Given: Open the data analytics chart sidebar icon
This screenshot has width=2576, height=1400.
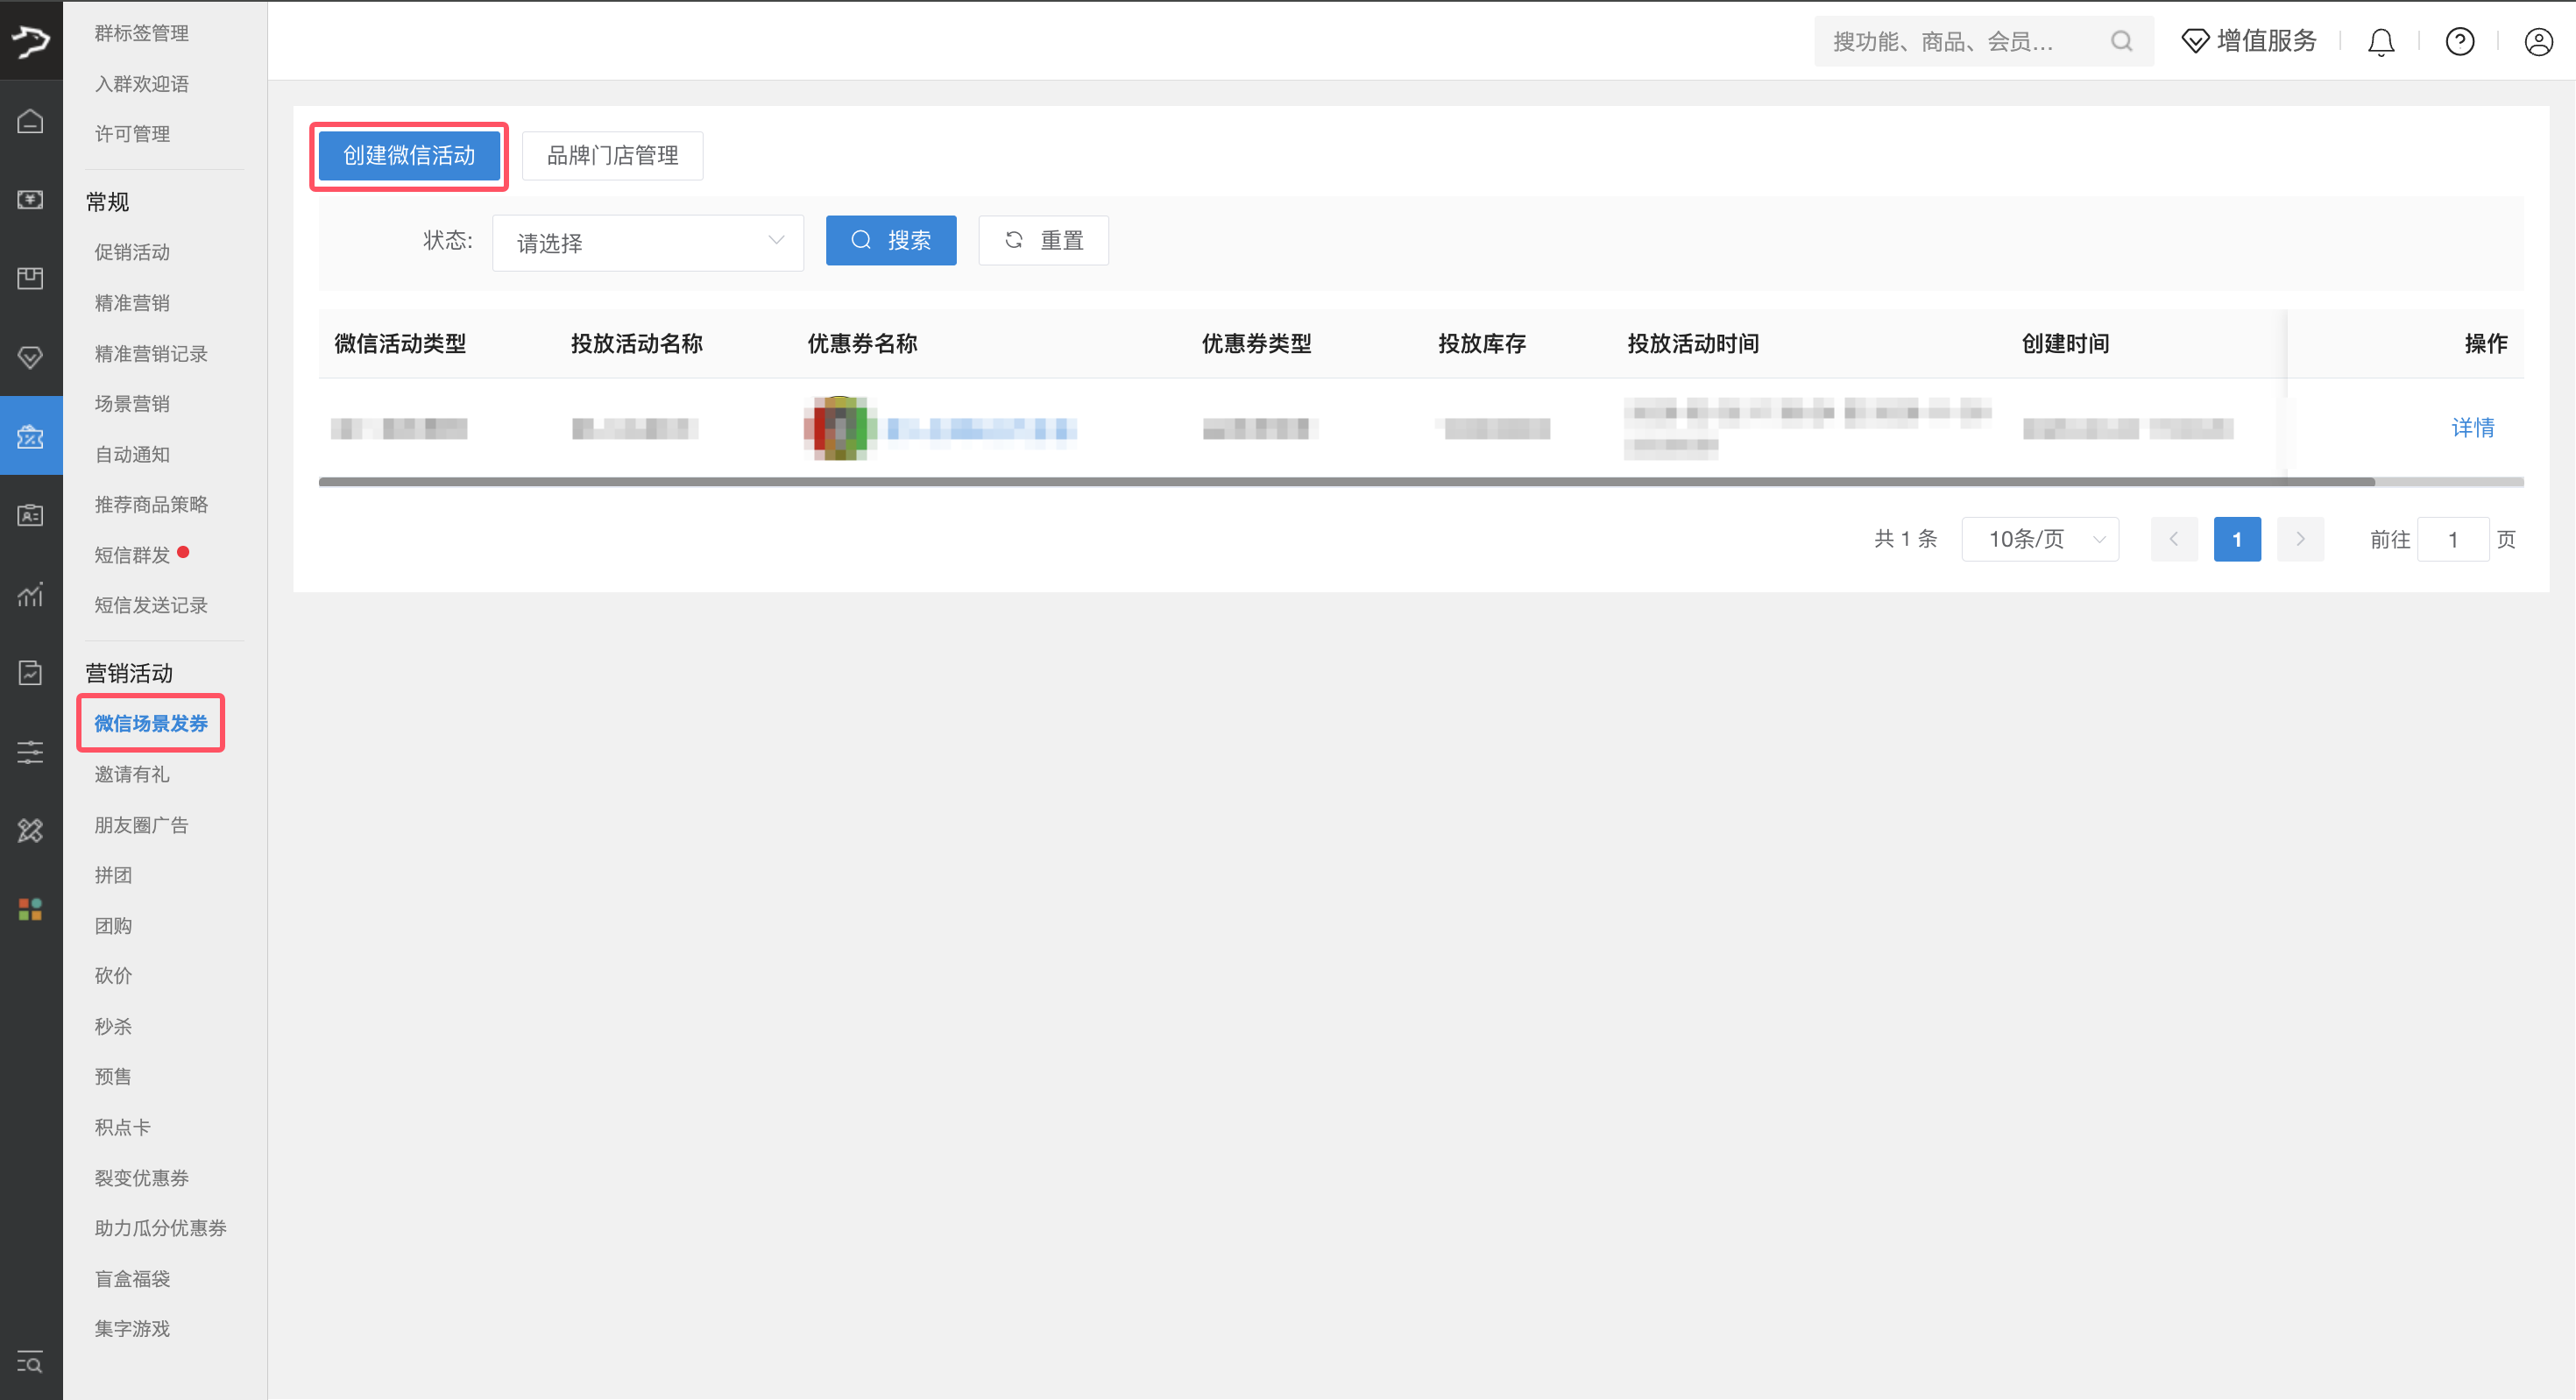Looking at the screenshot, I should 30,594.
